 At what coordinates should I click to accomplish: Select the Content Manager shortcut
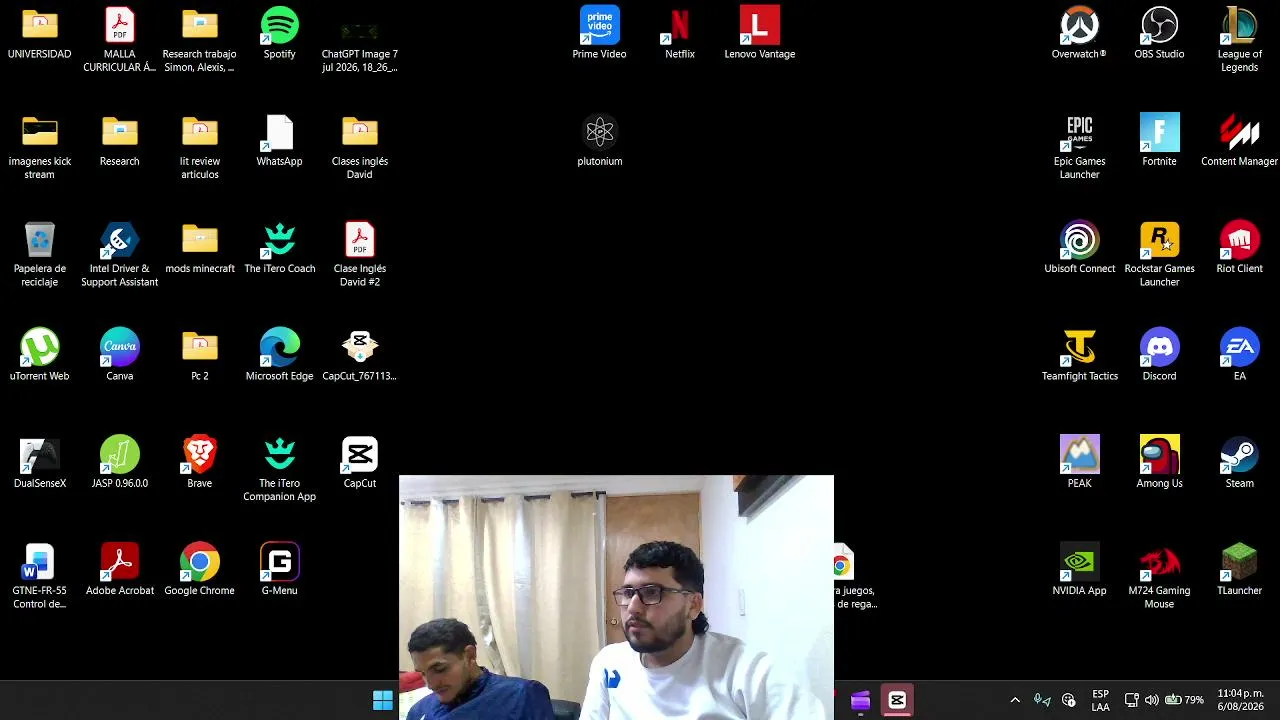[x=1240, y=132]
